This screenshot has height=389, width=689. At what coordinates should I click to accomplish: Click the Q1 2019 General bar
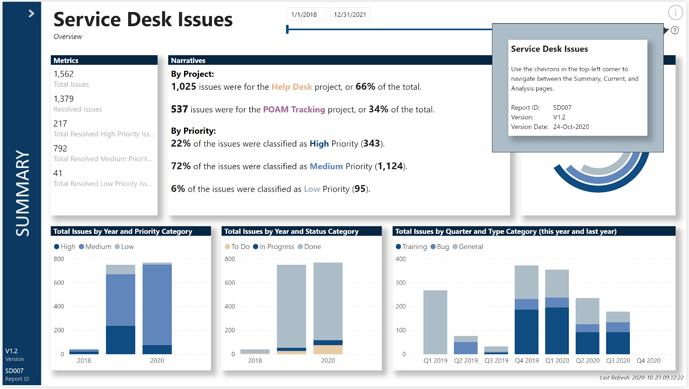pos(435,322)
